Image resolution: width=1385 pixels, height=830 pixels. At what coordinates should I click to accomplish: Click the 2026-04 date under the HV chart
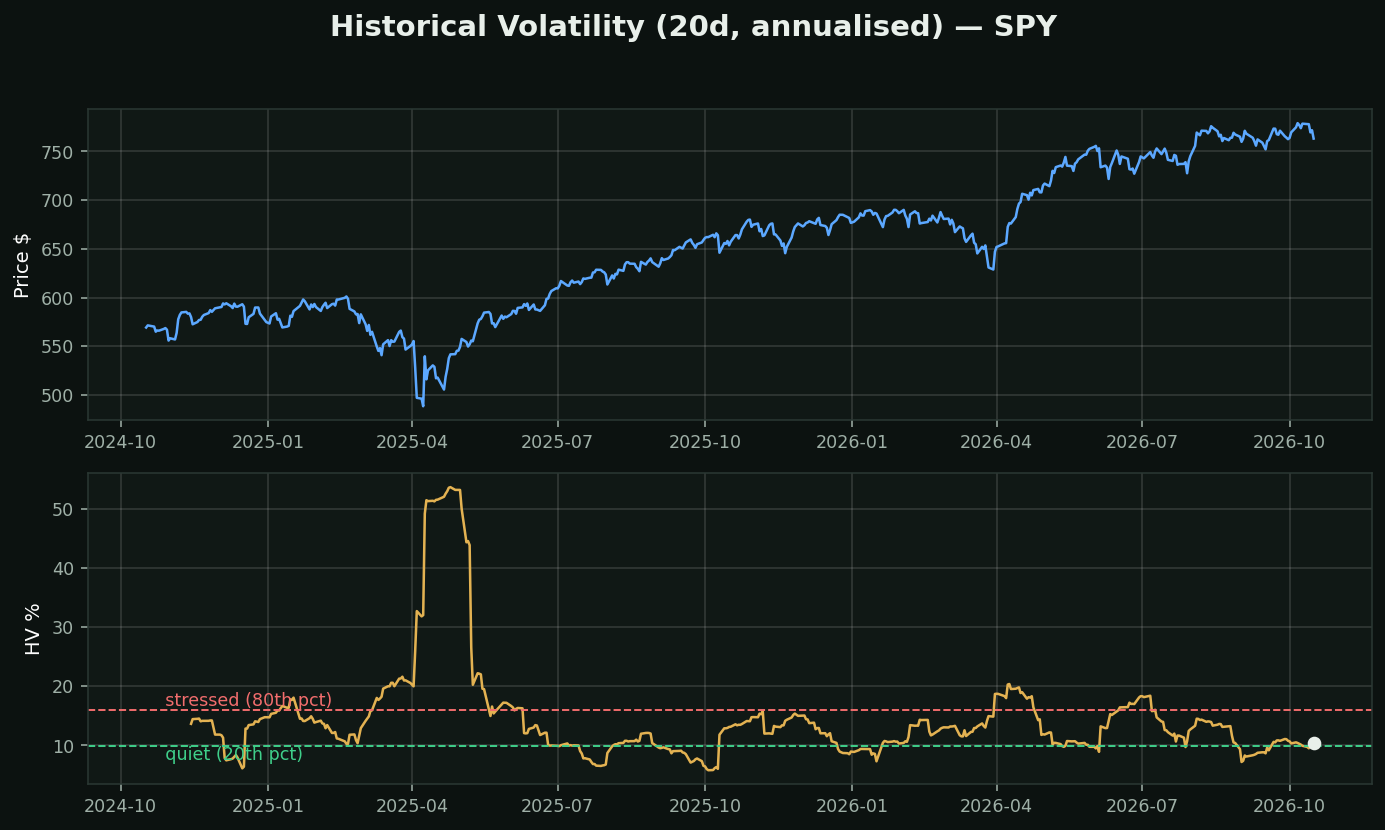point(996,805)
